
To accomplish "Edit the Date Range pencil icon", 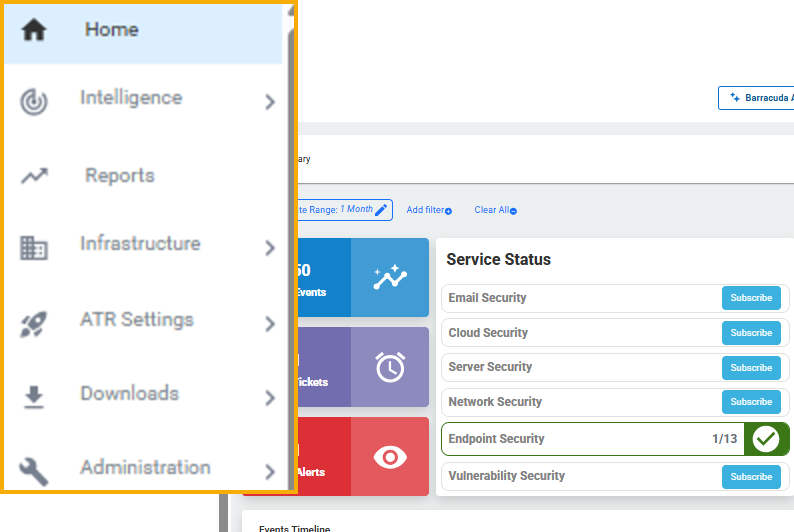I will tap(381, 210).
